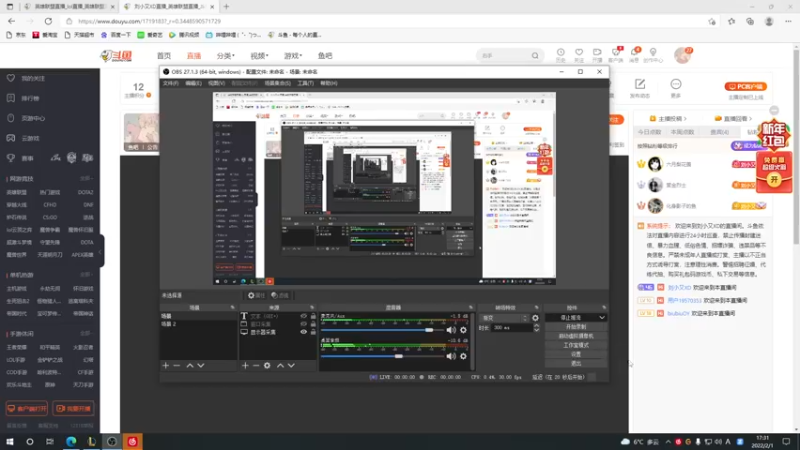Click the Douyu logo
Viewport: 800px width, 450px height.
pyautogui.click(x=116, y=56)
